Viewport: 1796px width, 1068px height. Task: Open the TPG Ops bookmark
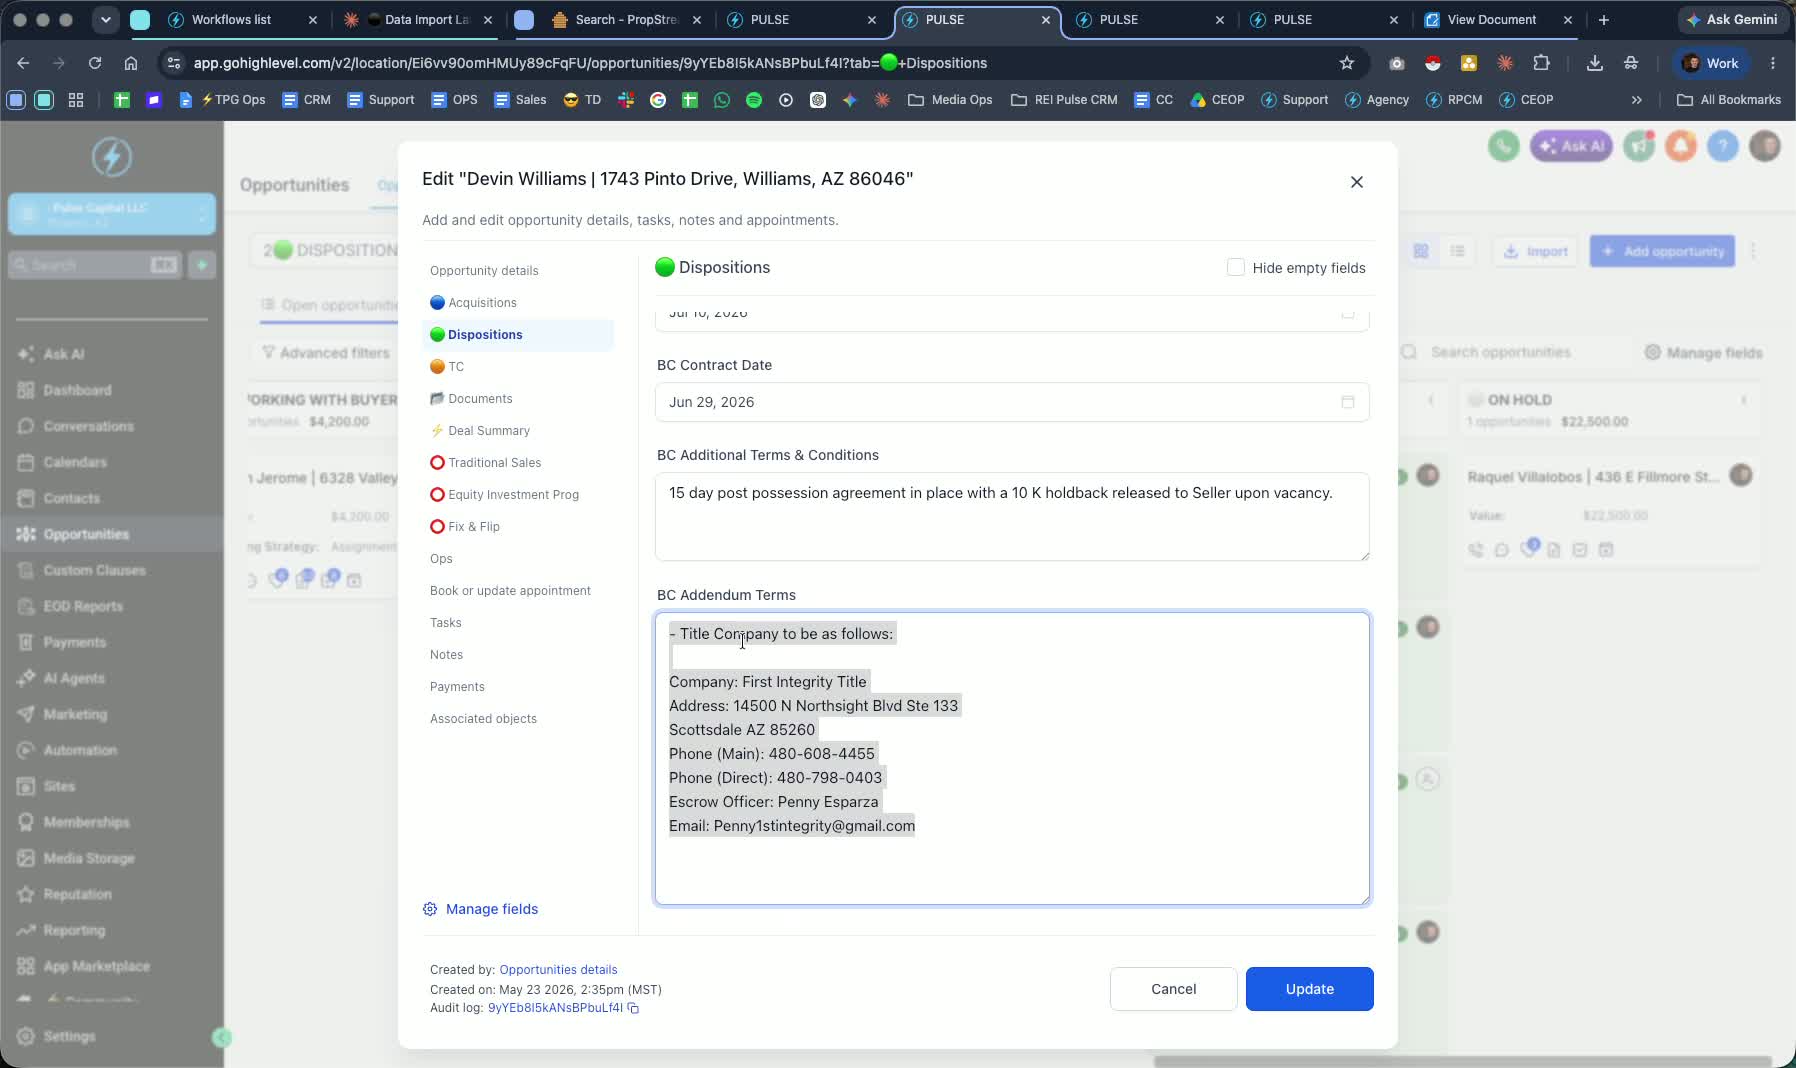[x=222, y=100]
